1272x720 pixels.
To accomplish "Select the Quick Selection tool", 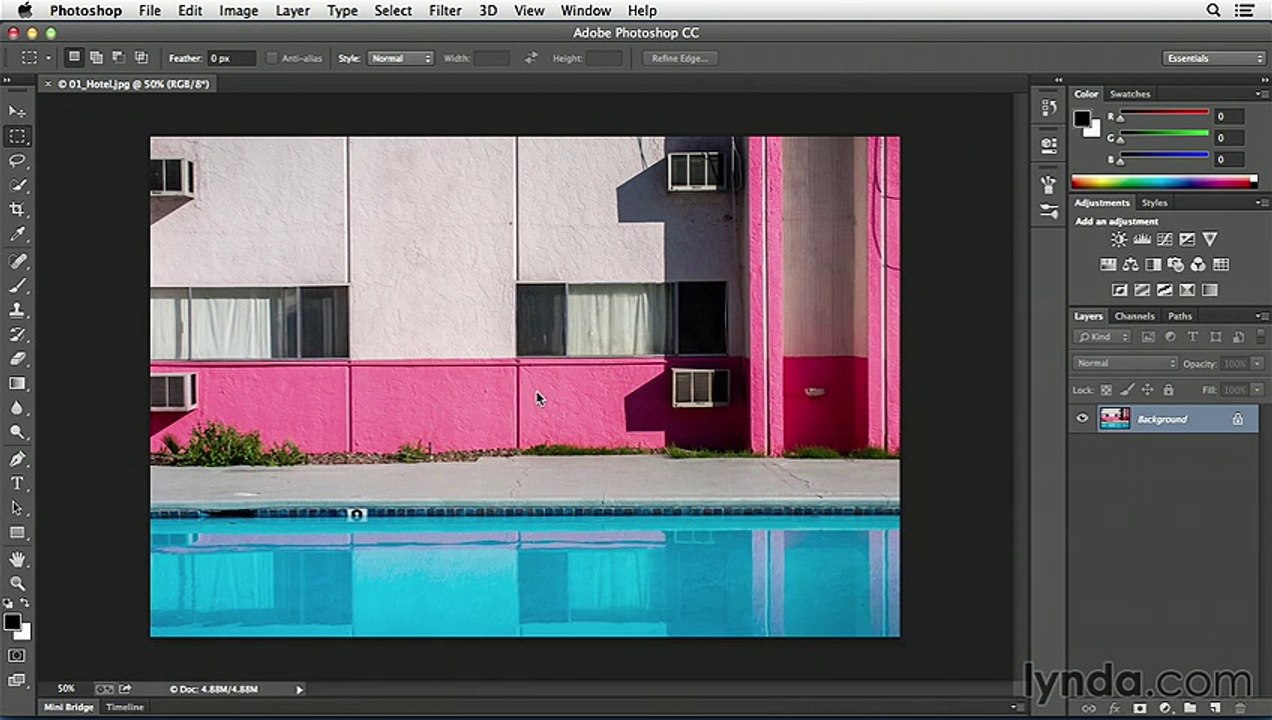I will point(17,186).
